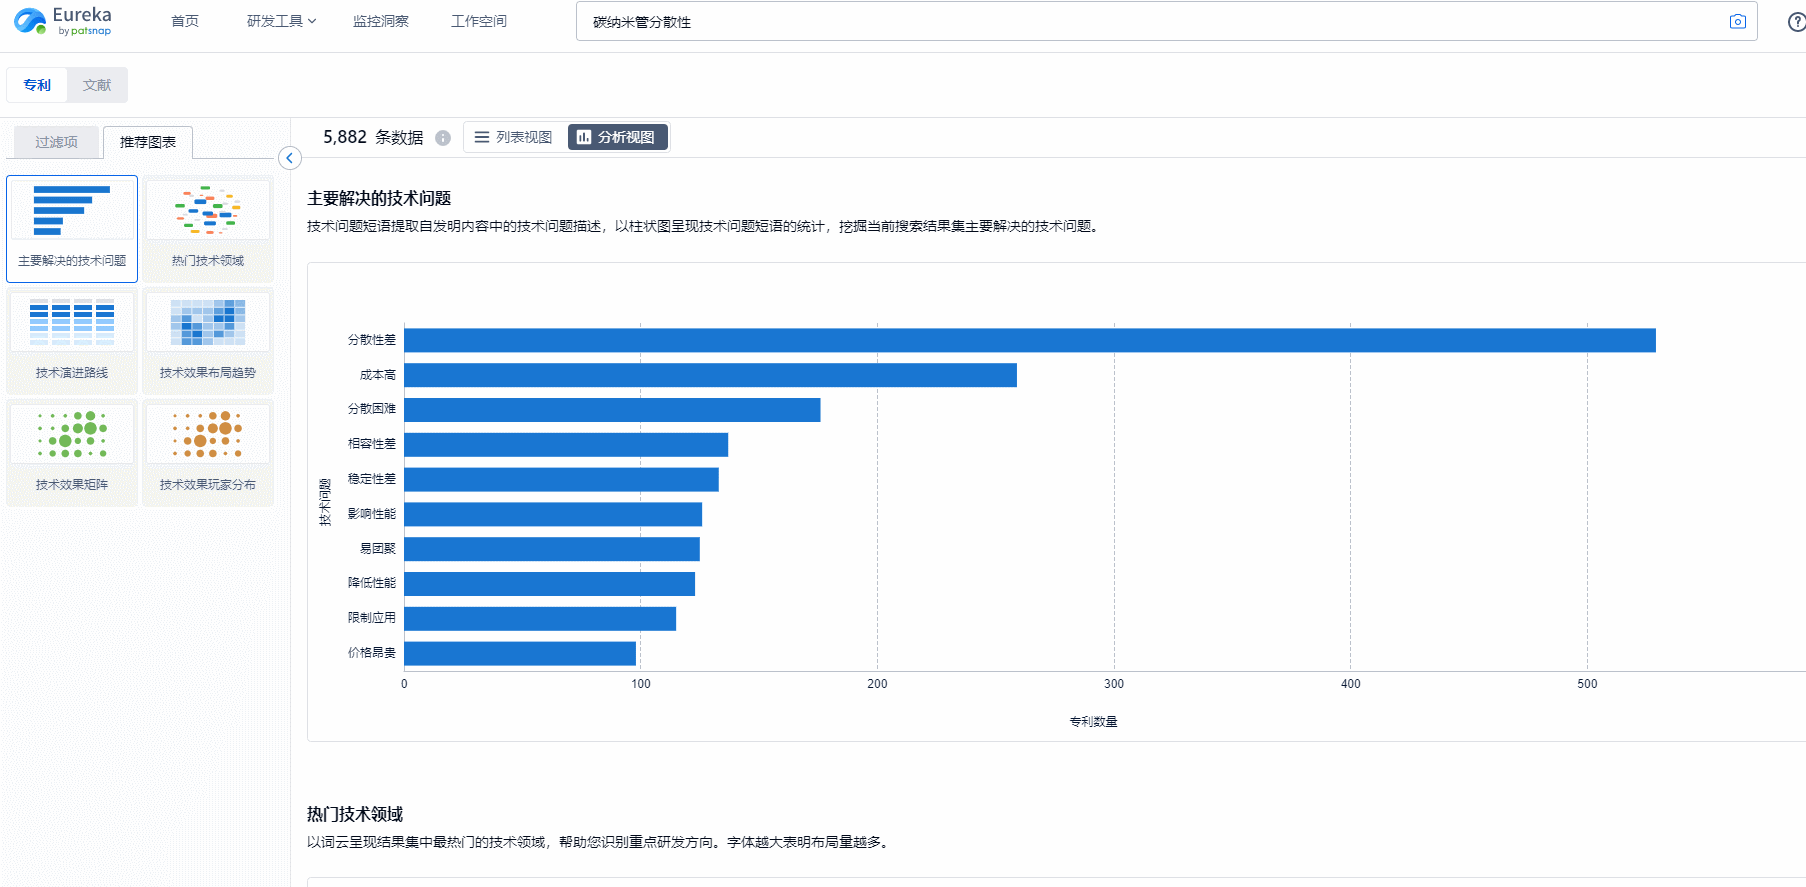Switch to the 文献 tab
This screenshot has height=887, width=1806.
(97, 85)
